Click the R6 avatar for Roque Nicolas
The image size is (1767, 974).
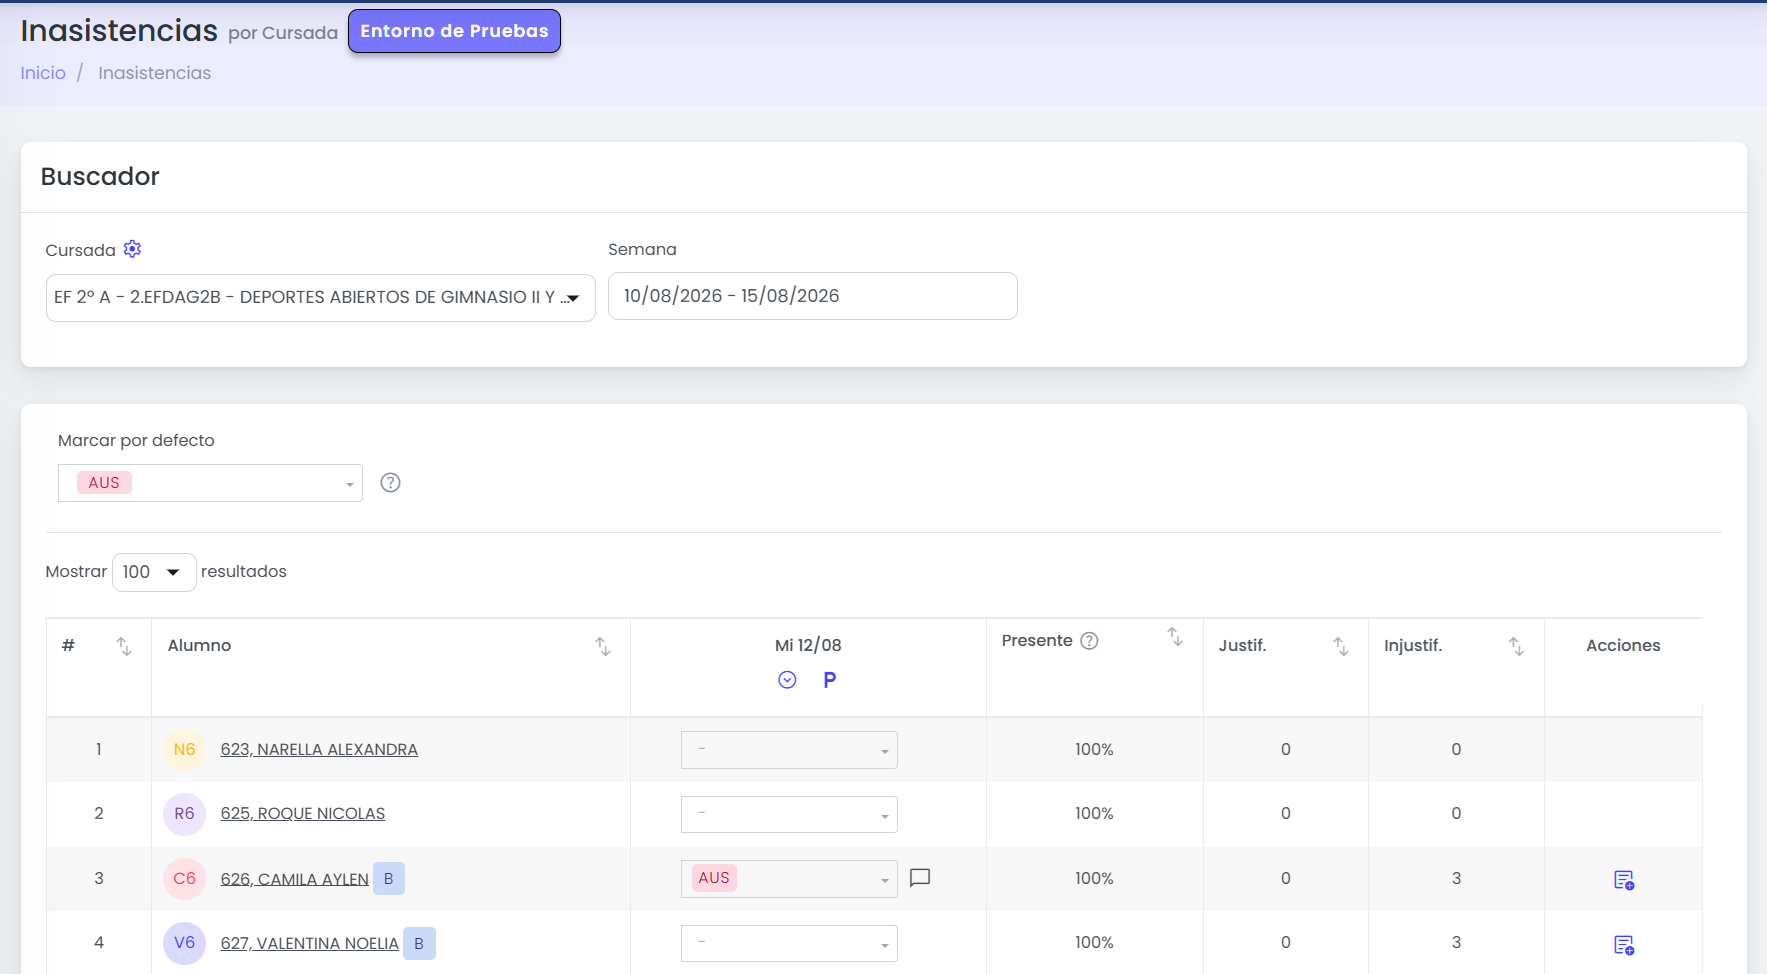tap(185, 814)
